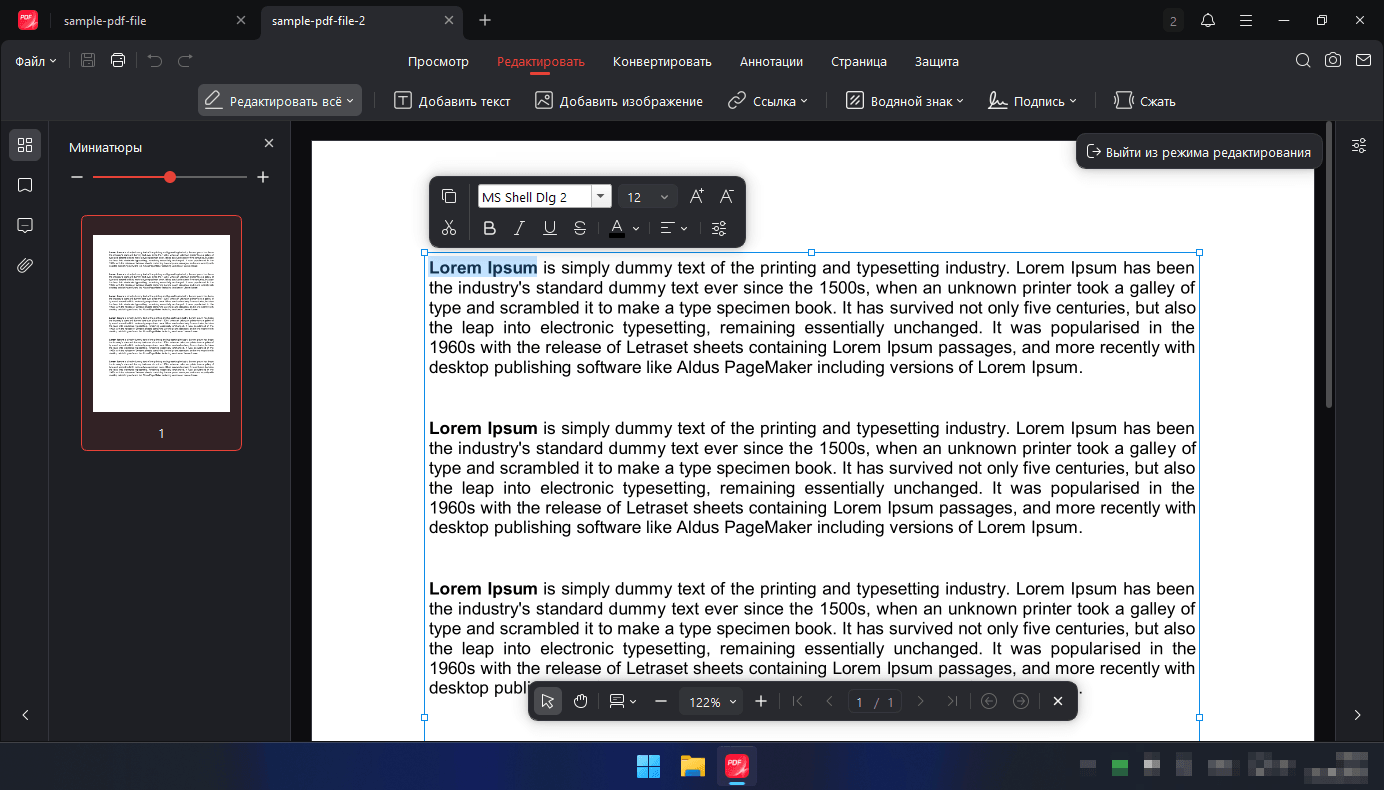1384x790 pixels.
Task: Click the print icon
Action: [x=118, y=61]
